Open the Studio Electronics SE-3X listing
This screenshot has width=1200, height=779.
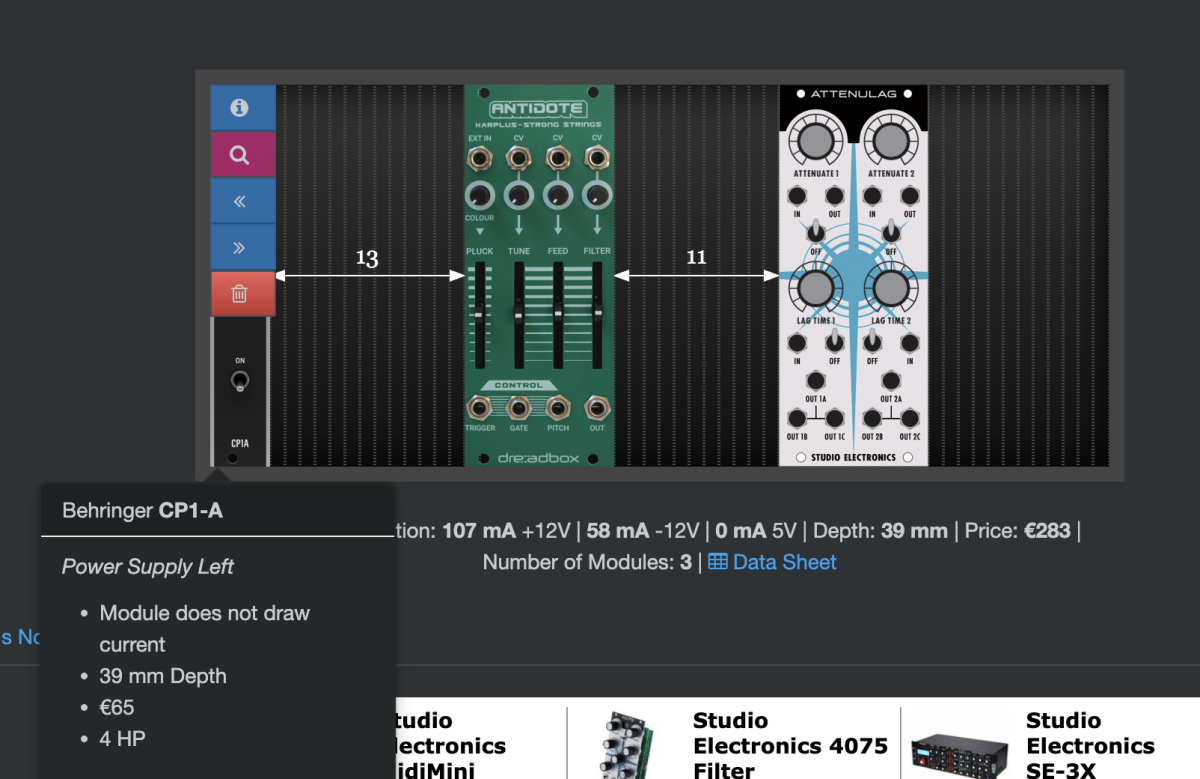pyautogui.click(x=1090, y=745)
